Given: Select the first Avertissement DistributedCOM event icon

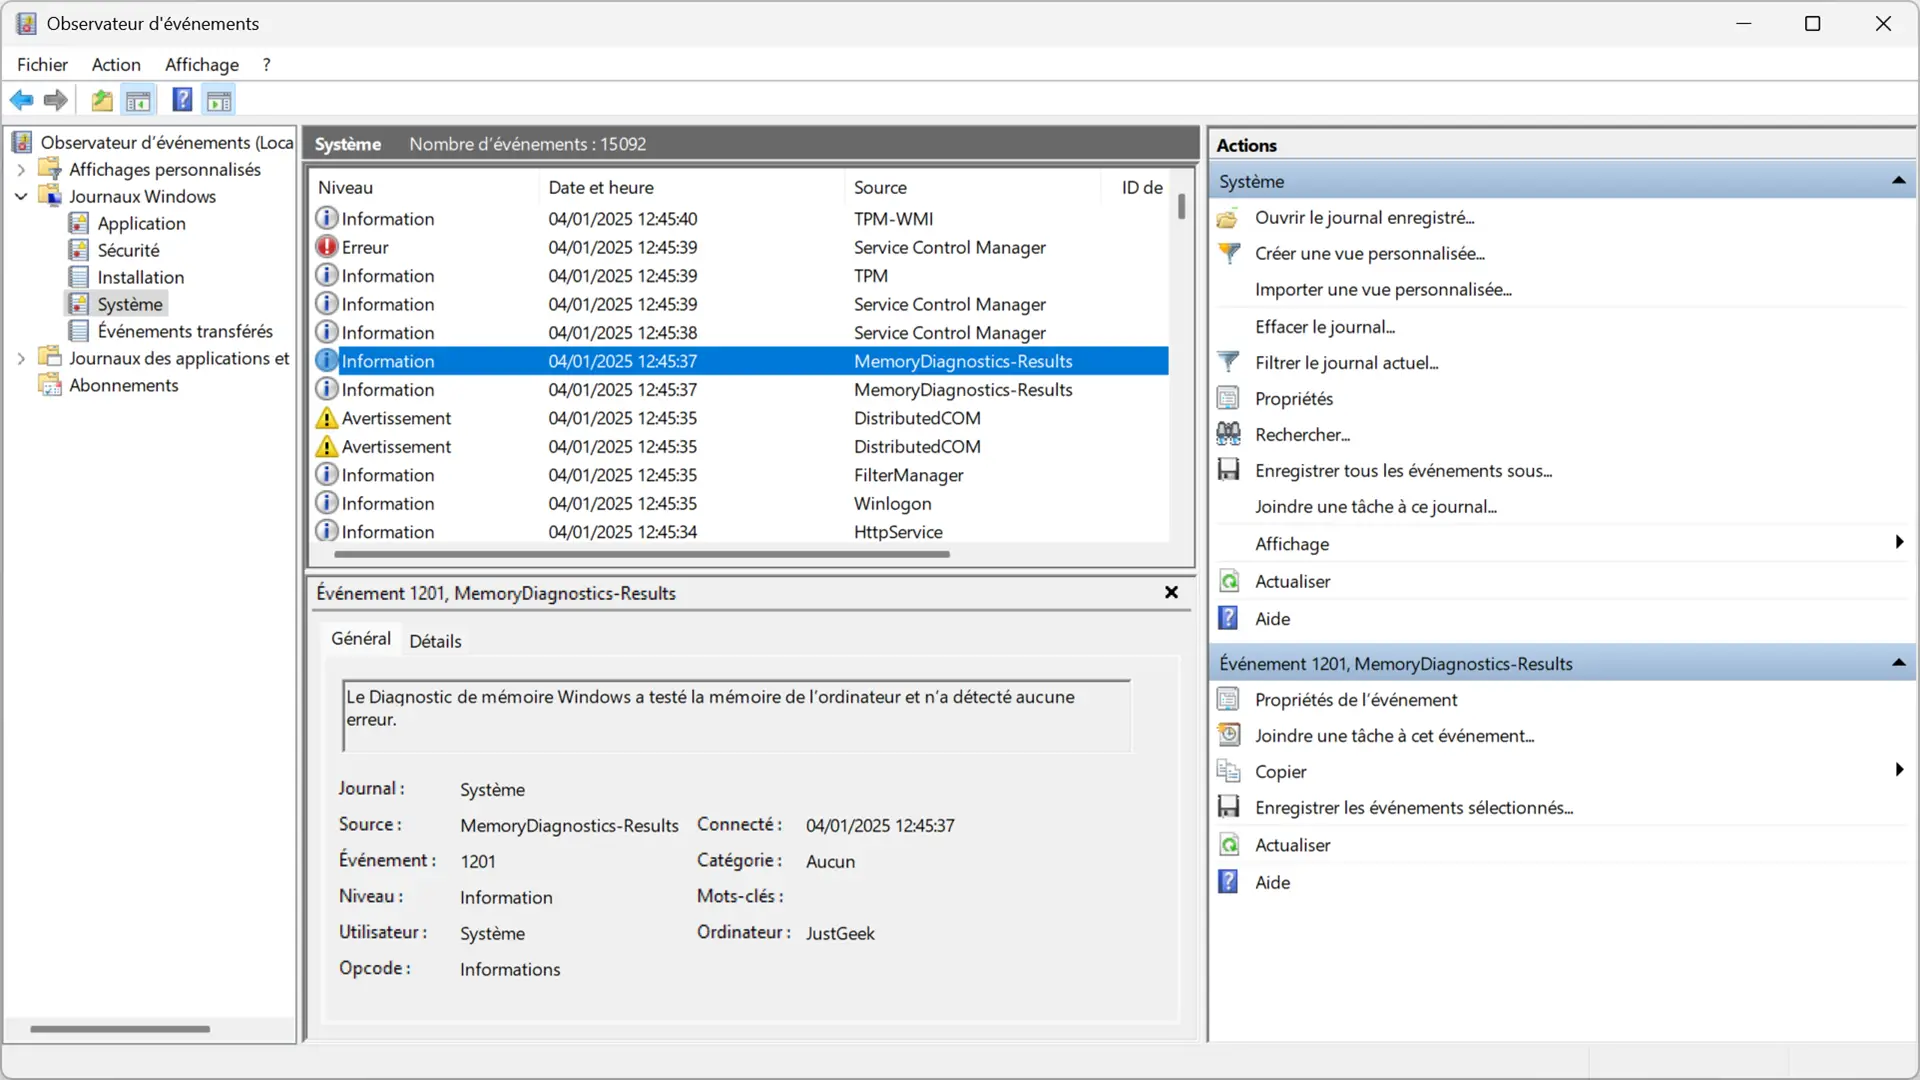Looking at the screenshot, I should click(x=326, y=418).
